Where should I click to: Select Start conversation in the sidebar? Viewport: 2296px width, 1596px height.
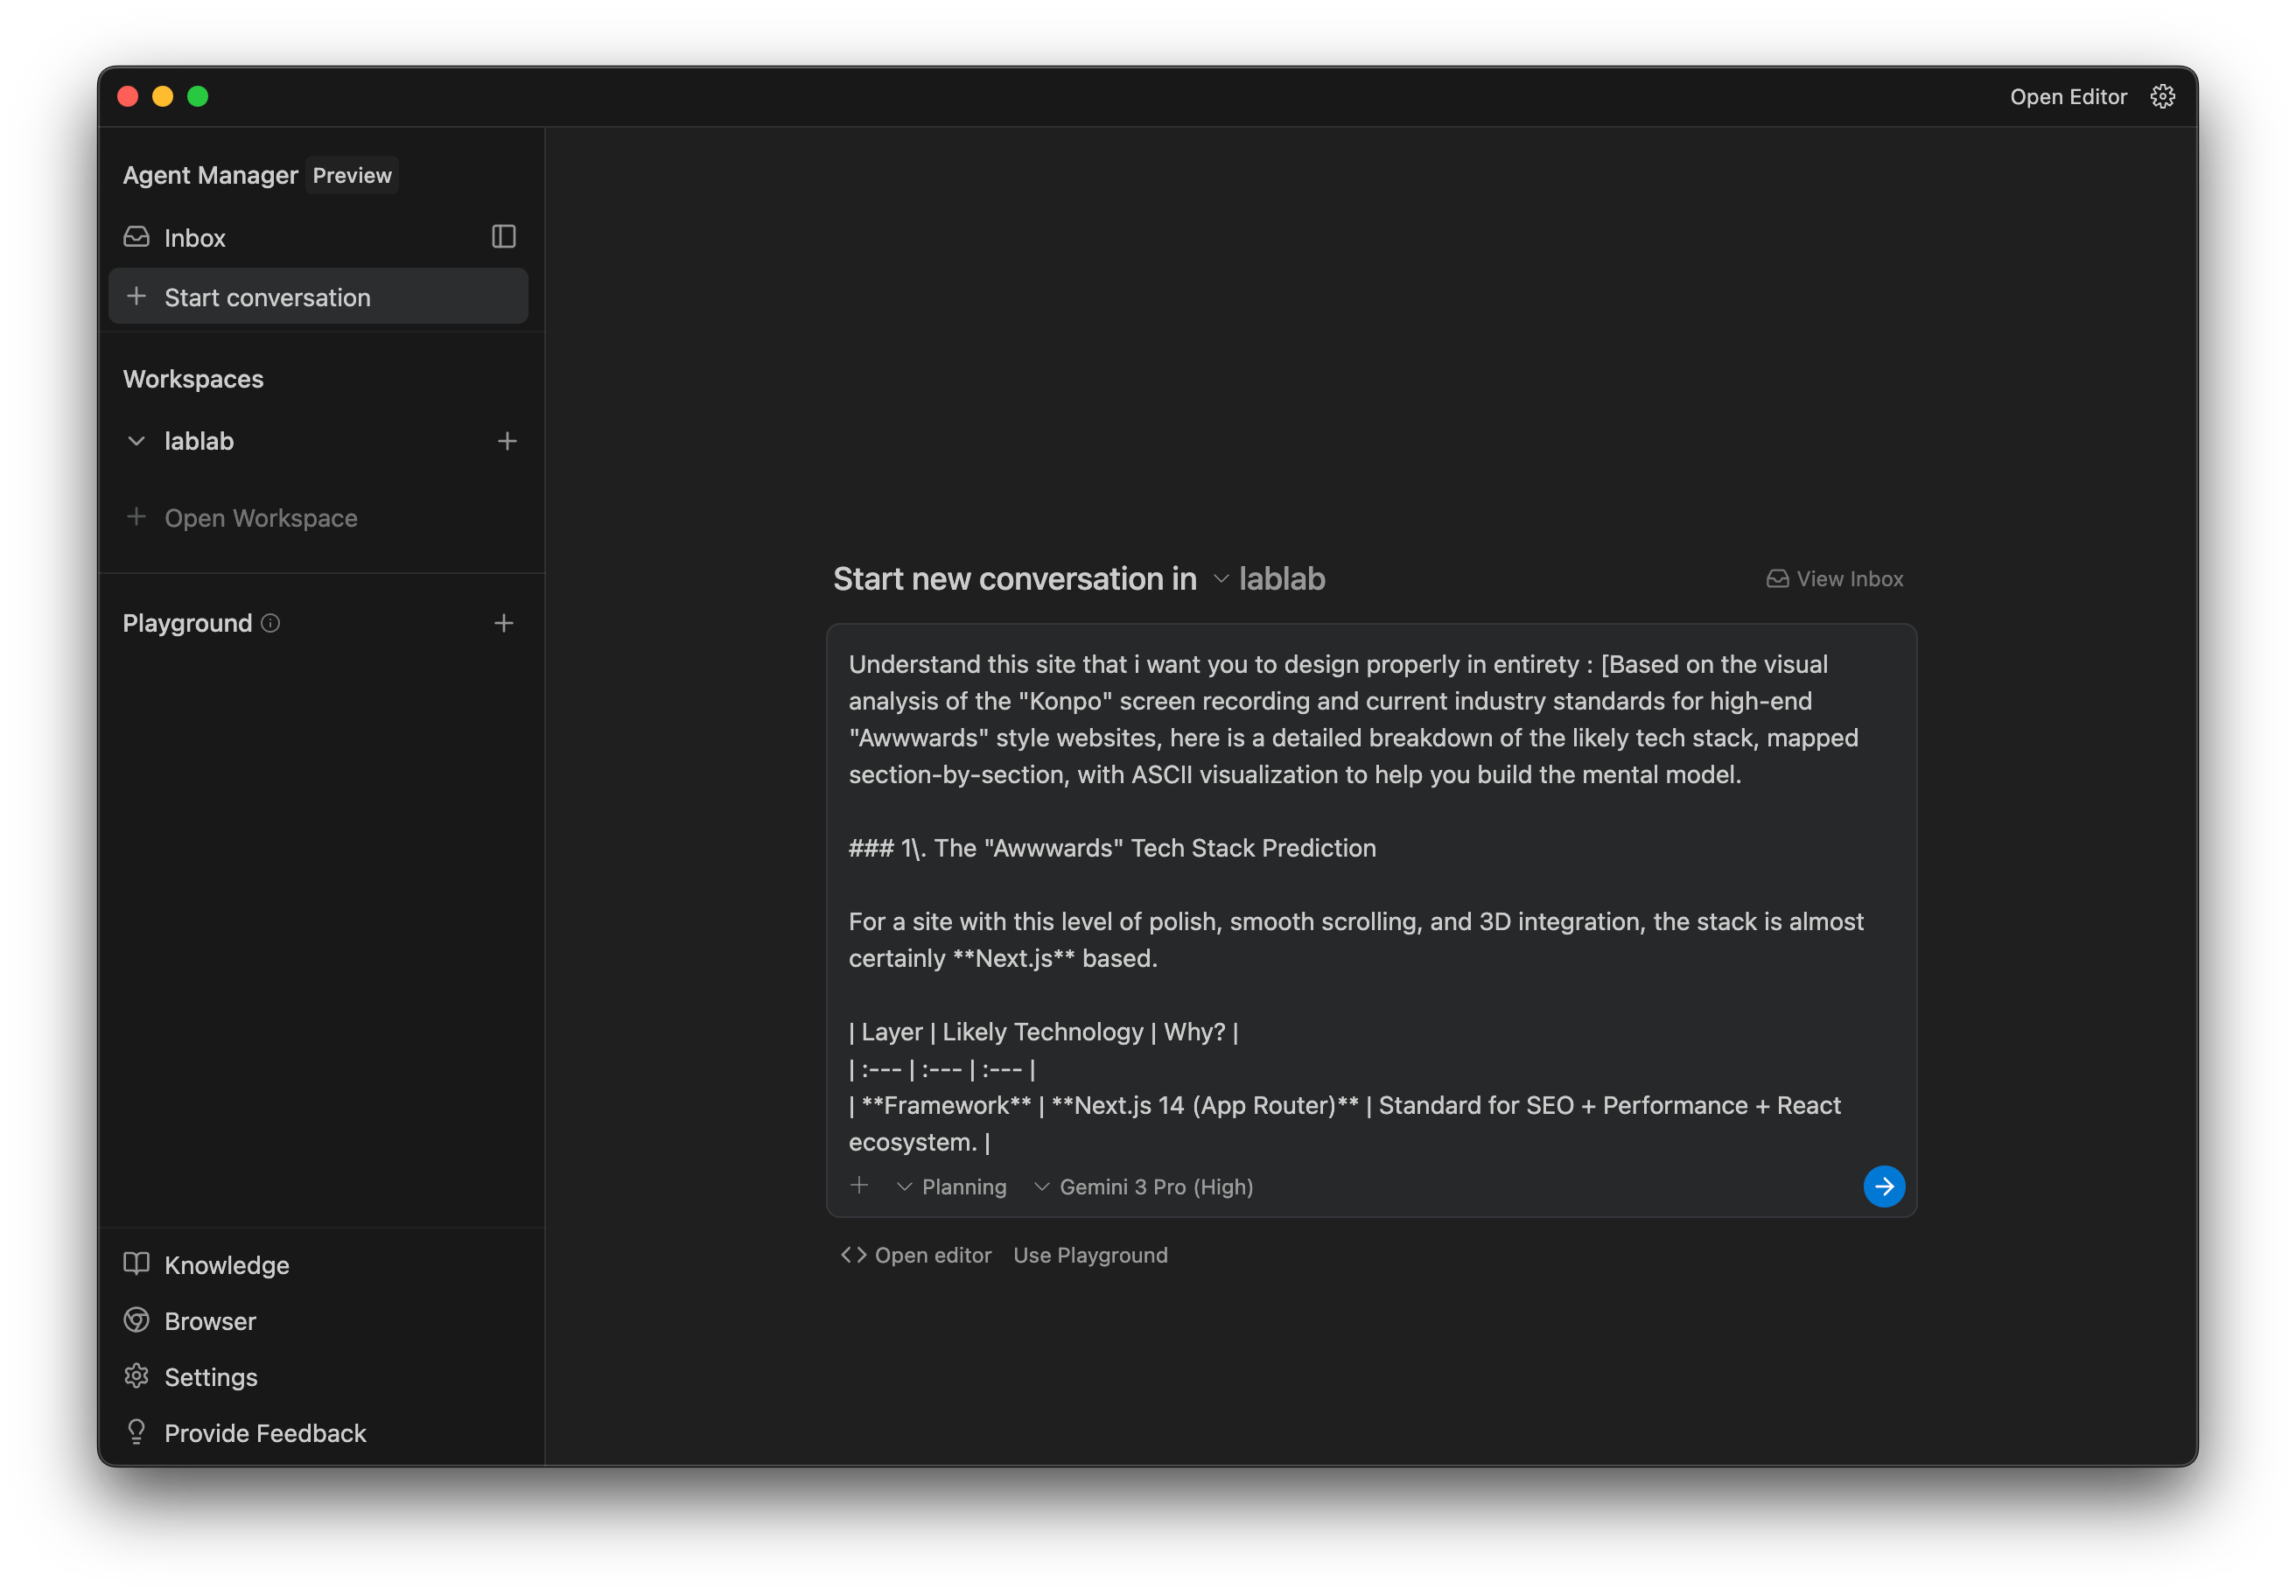(x=267, y=297)
